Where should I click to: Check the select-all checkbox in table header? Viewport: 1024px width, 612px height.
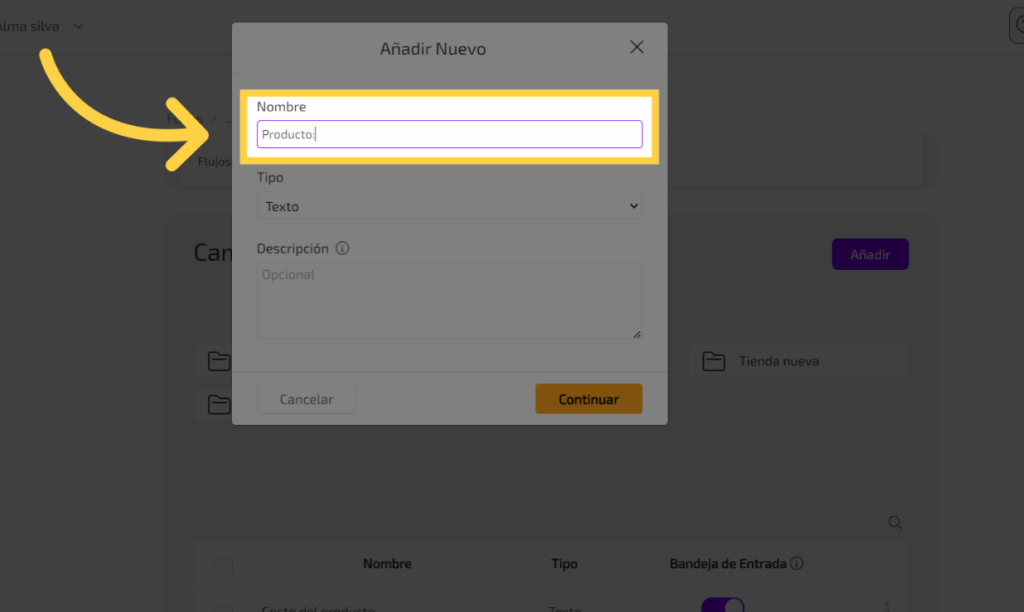tap(224, 566)
